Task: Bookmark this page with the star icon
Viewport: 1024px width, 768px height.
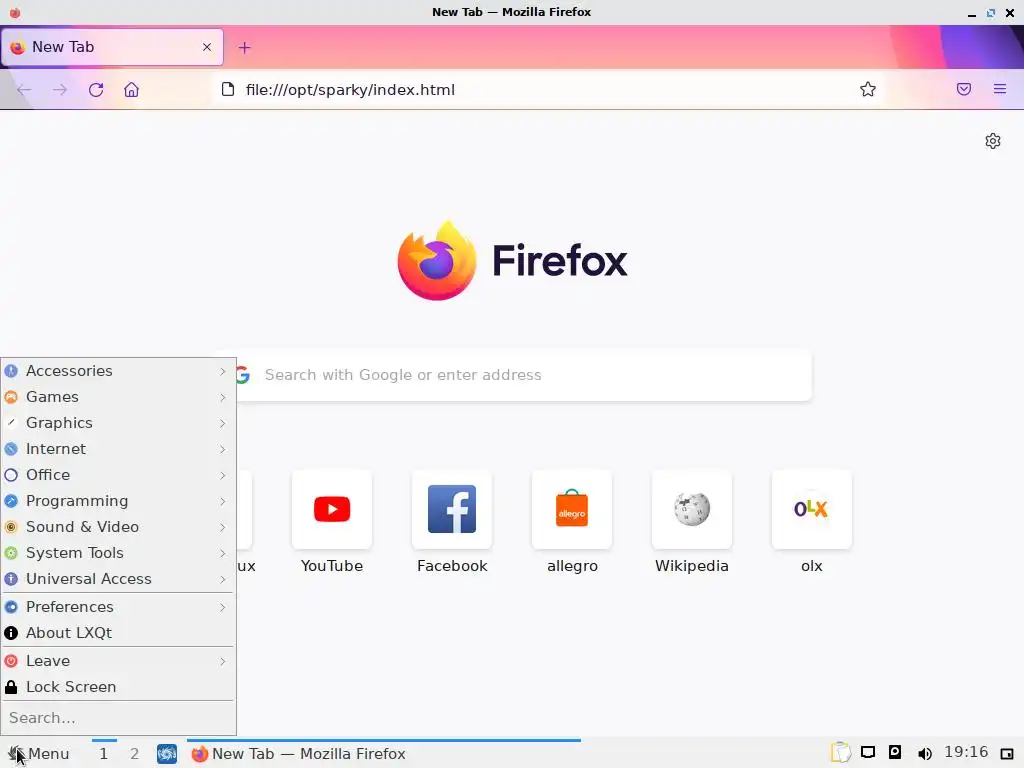Action: [867, 89]
